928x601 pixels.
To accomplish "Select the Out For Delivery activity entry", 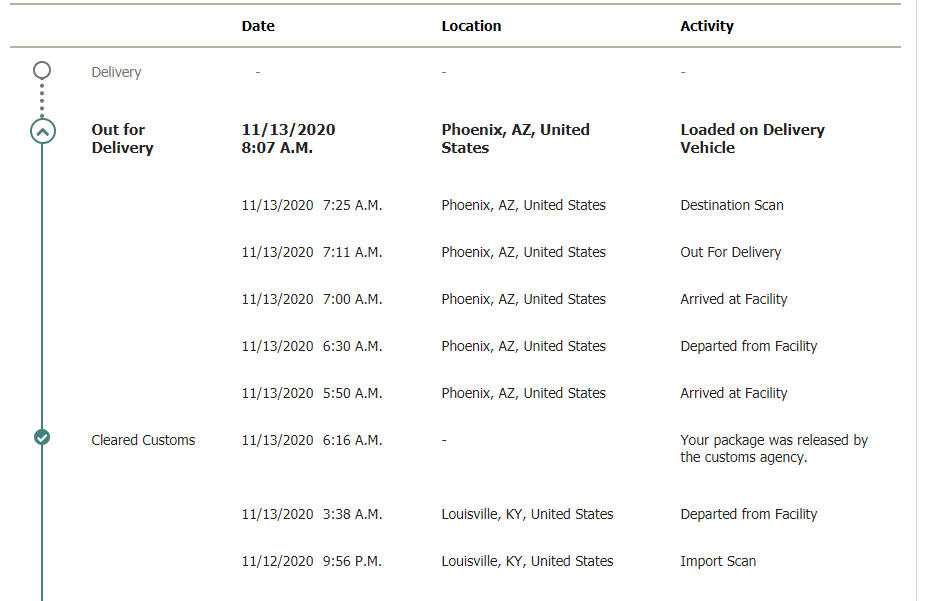I will coord(731,252).
